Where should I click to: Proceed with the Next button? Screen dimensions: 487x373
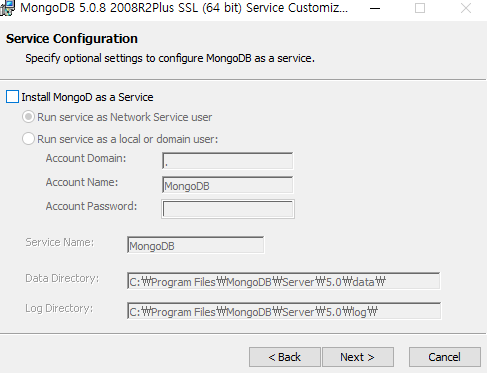(x=358, y=357)
